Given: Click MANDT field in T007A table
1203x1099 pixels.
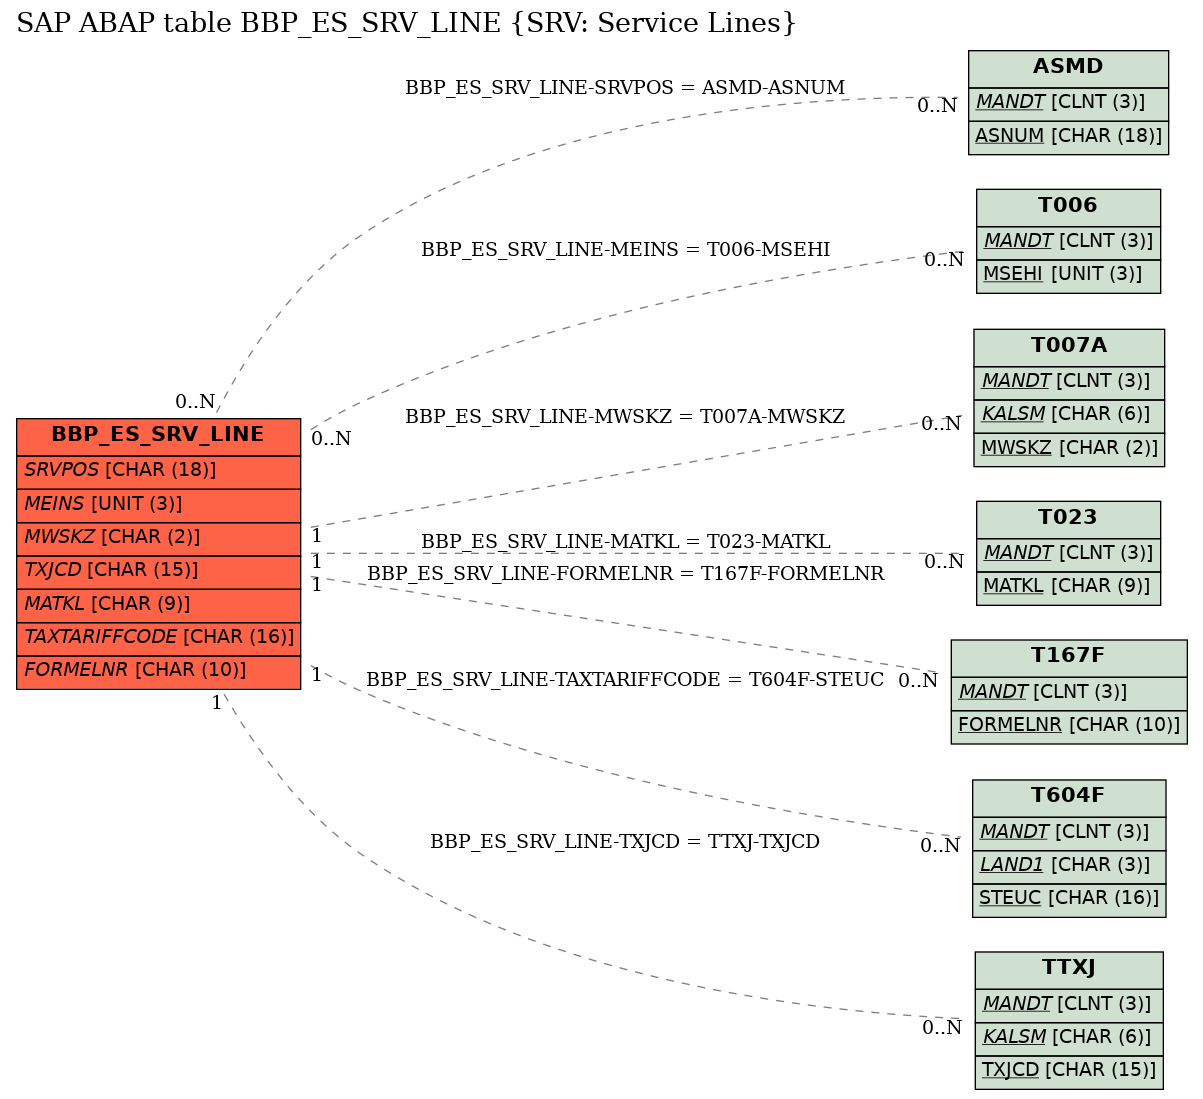Looking at the screenshot, I should (1069, 382).
